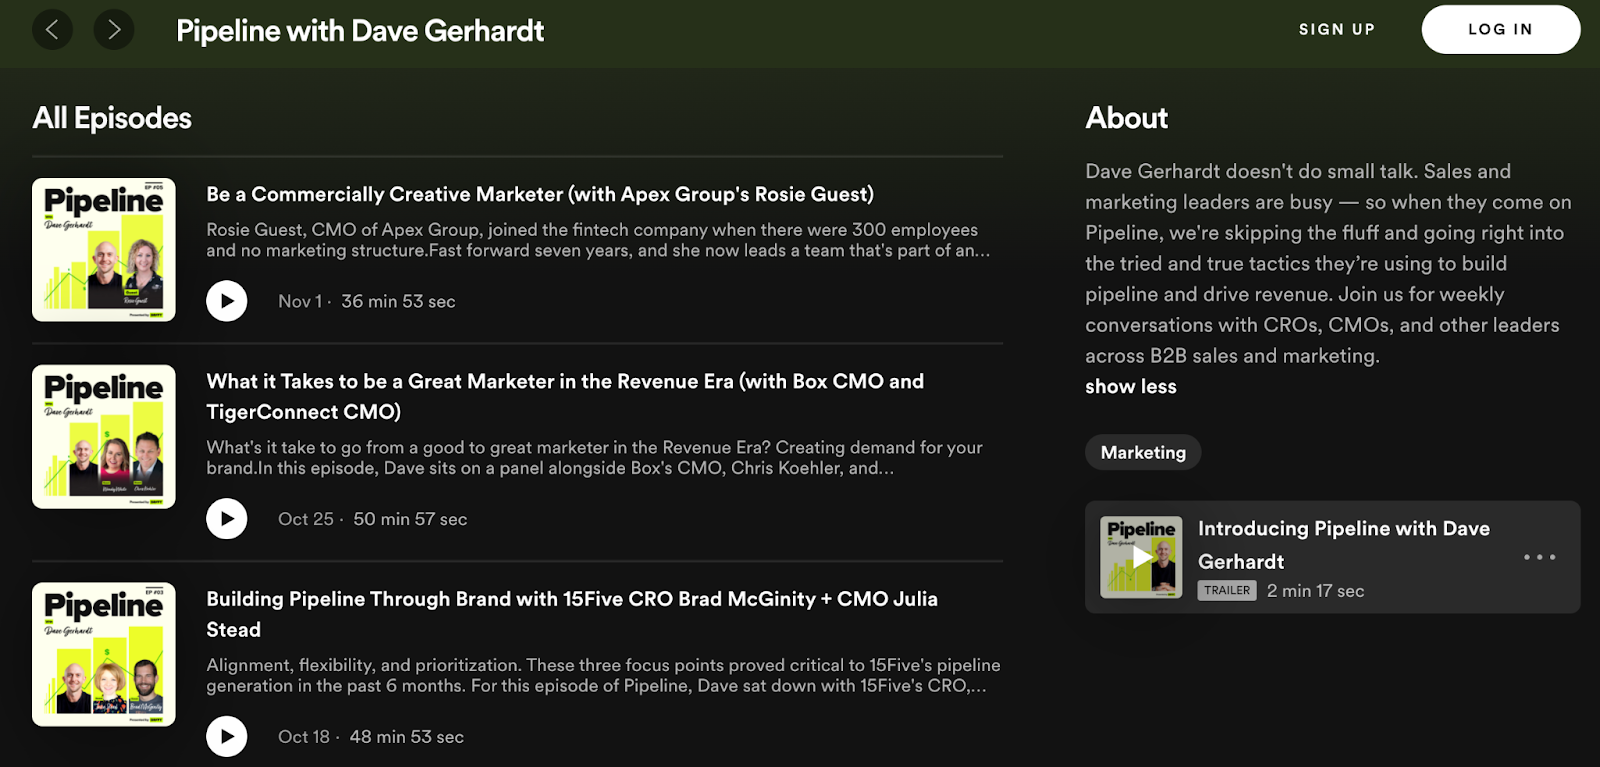Screen dimensions: 1600x767
Task: Open the Commercially Creative Marketer episode title
Action: [540, 194]
